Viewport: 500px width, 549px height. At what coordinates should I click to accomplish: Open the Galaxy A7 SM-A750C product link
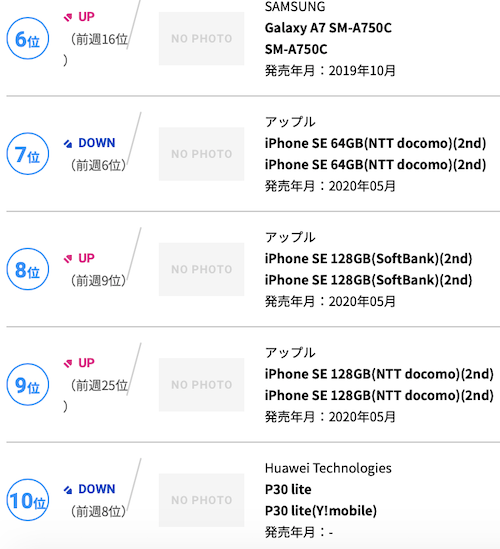[x=328, y=28]
